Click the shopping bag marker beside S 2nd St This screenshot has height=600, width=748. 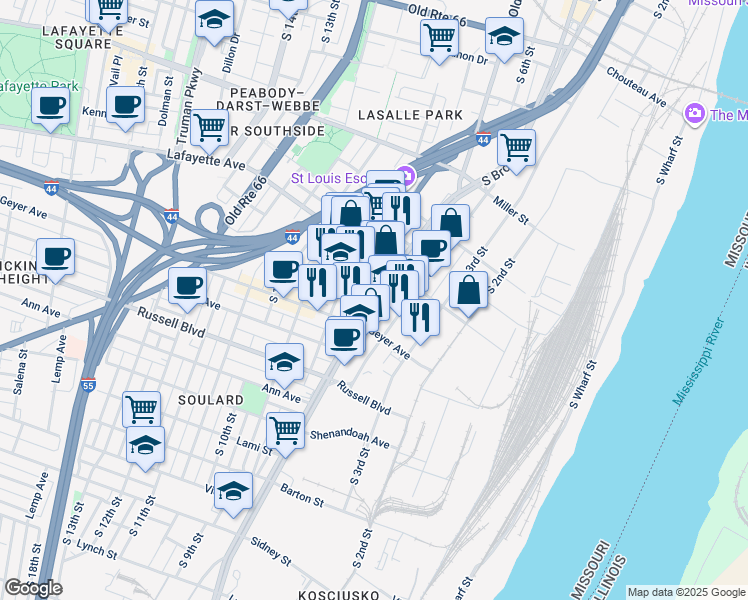point(468,290)
